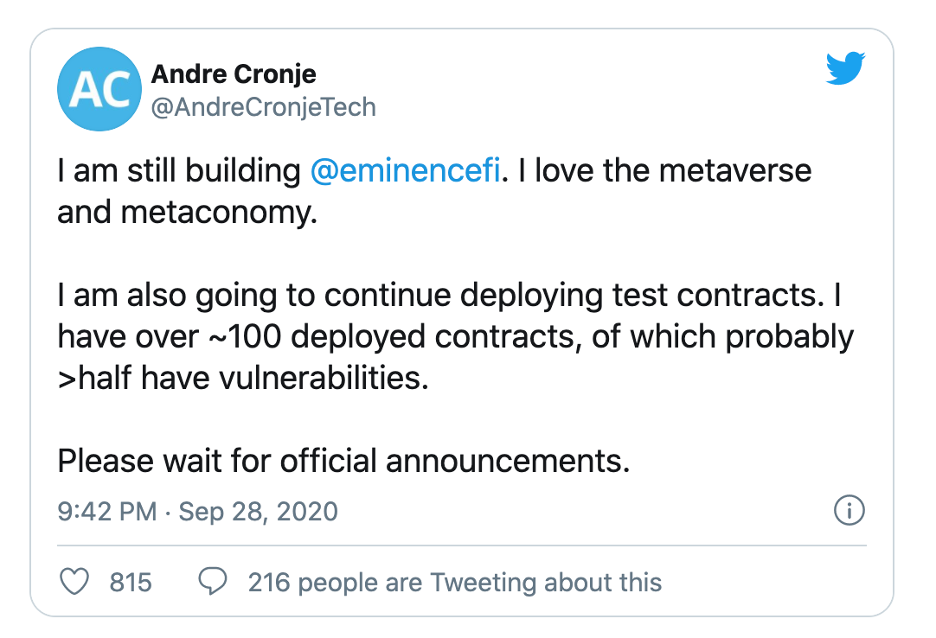936x638 pixels.
Task: Click the '~100 deployed contracts' line
Action: [455, 337]
